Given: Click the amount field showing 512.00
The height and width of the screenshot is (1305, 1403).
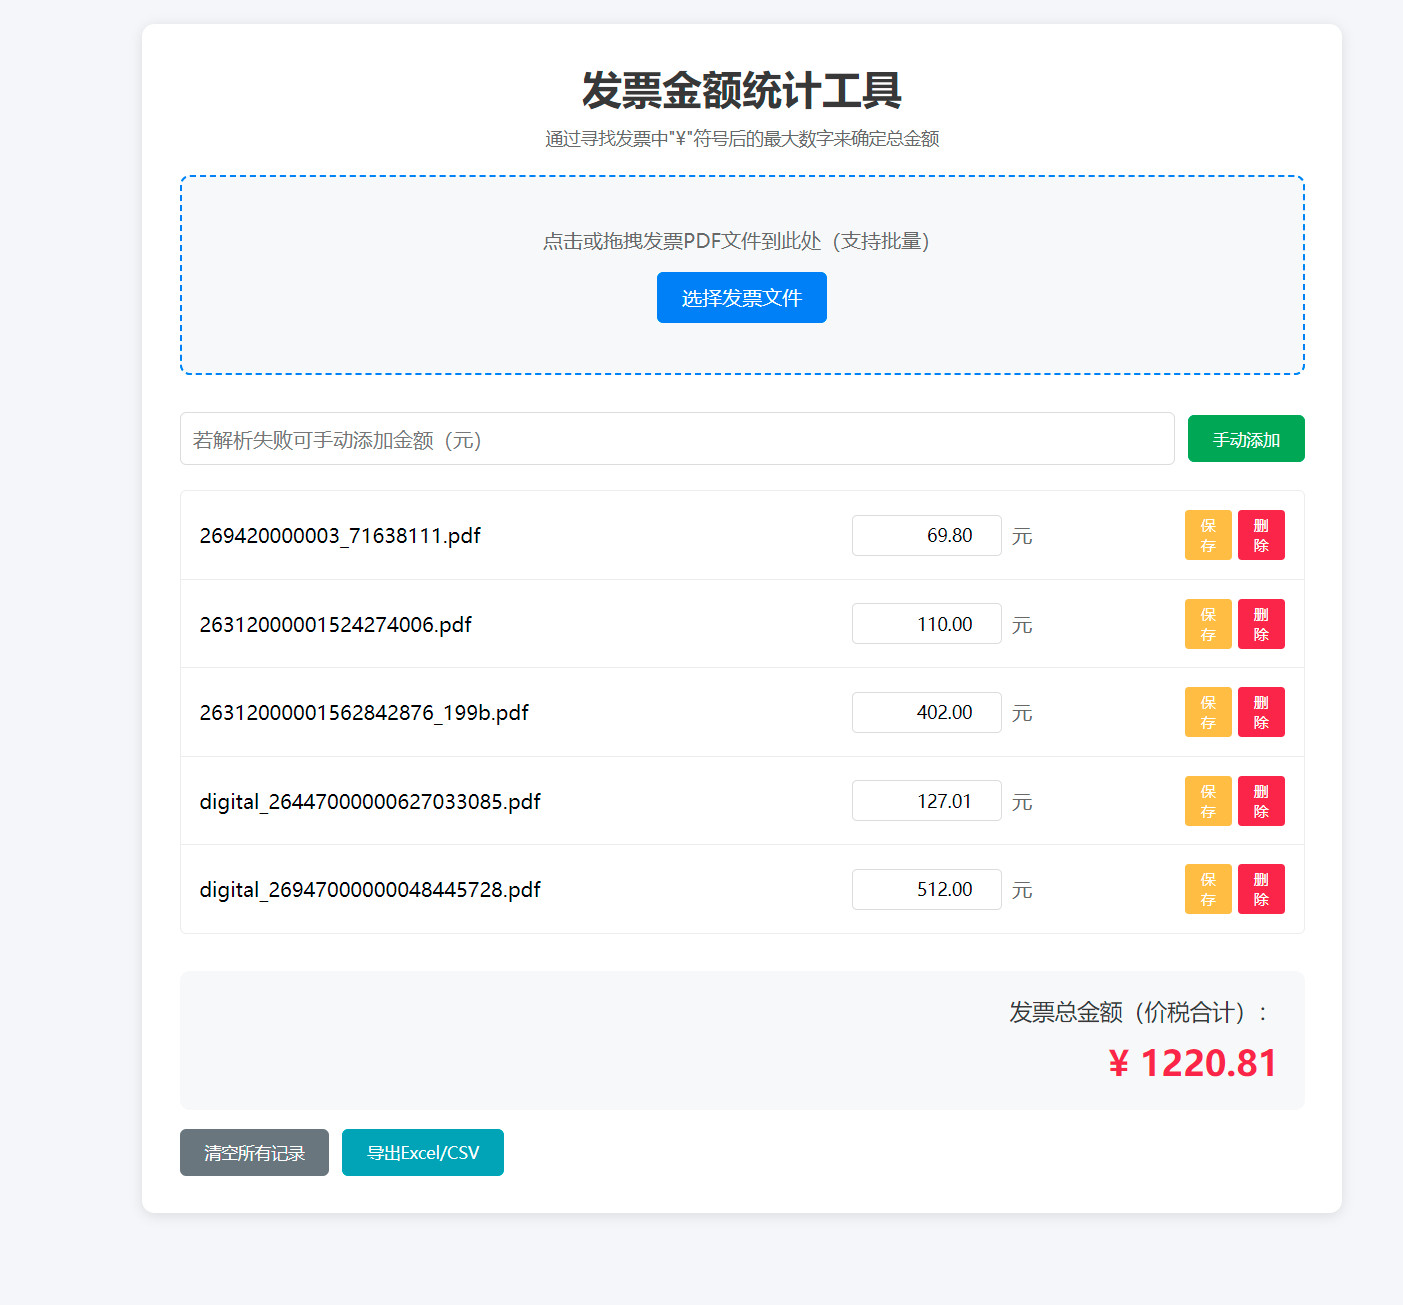Looking at the screenshot, I should point(926,888).
